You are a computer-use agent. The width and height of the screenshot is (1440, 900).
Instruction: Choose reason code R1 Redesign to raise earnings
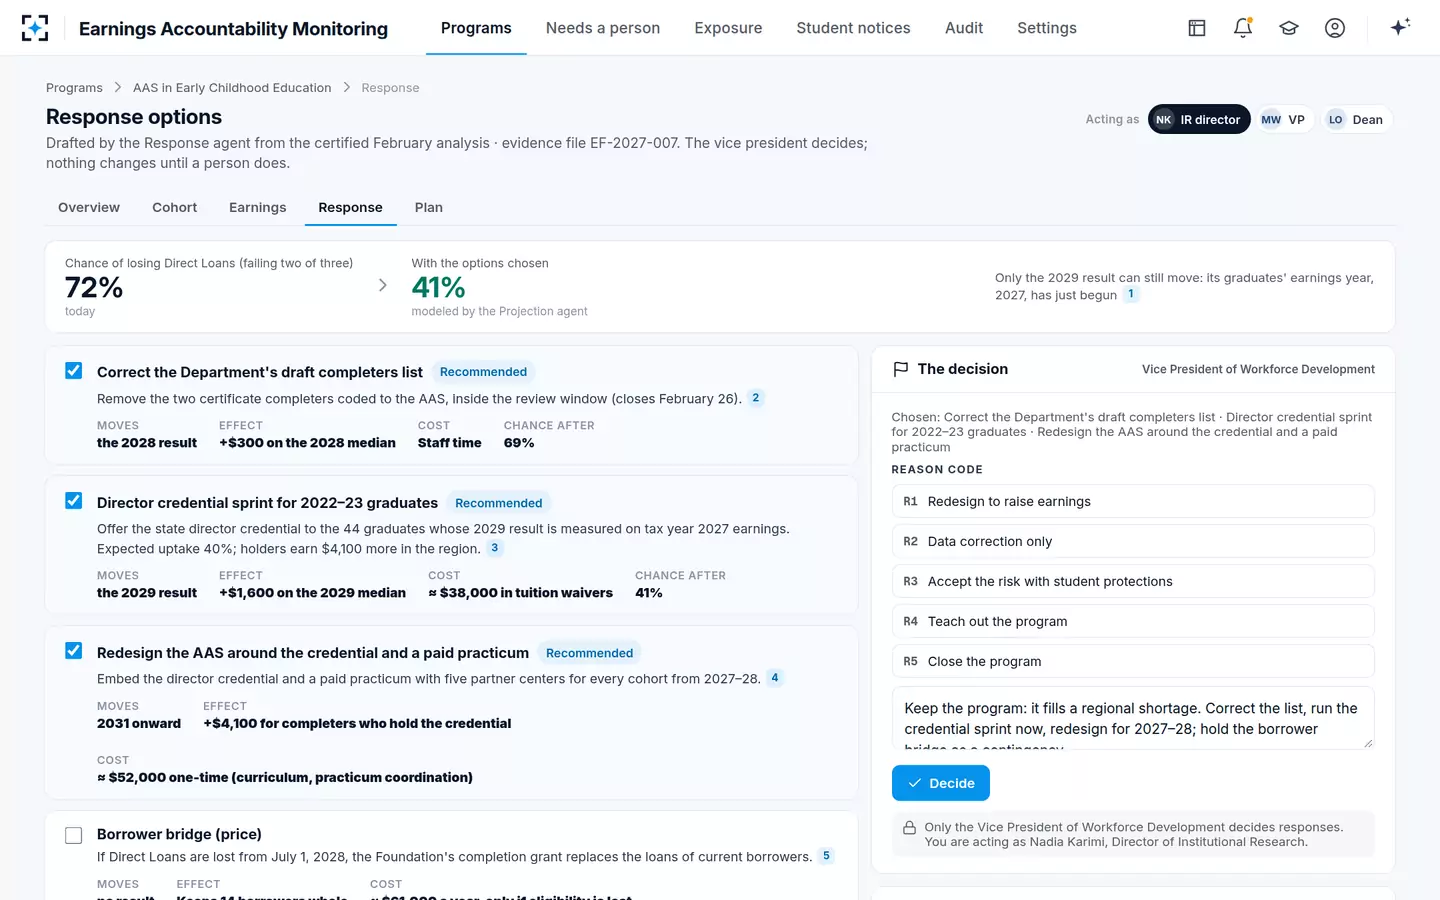pyautogui.click(x=1133, y=501)
